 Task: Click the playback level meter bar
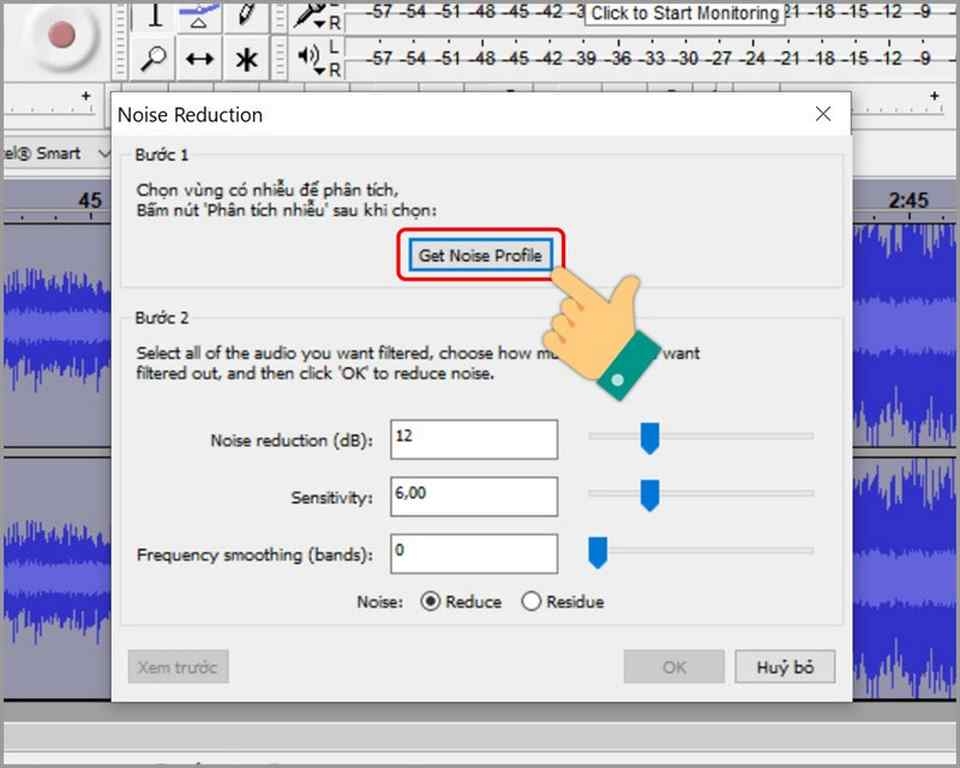point(650,59)
